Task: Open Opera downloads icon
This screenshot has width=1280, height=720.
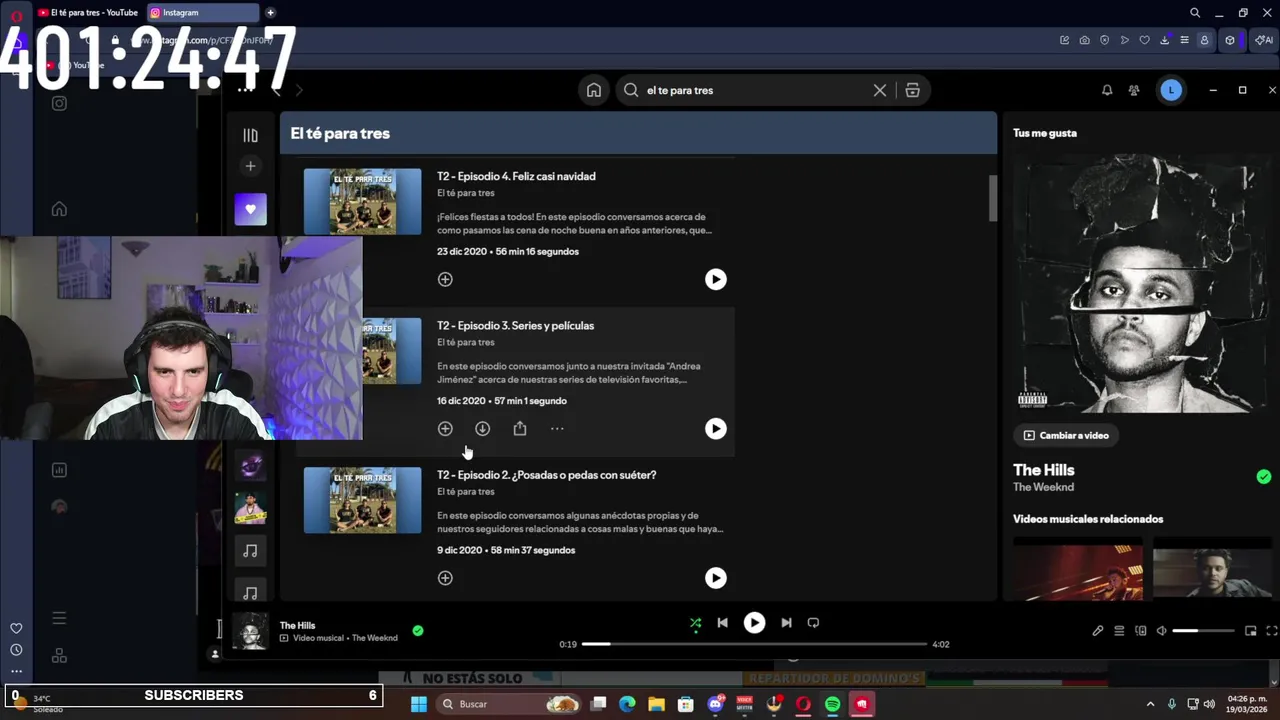Action: coord(1165,40)
